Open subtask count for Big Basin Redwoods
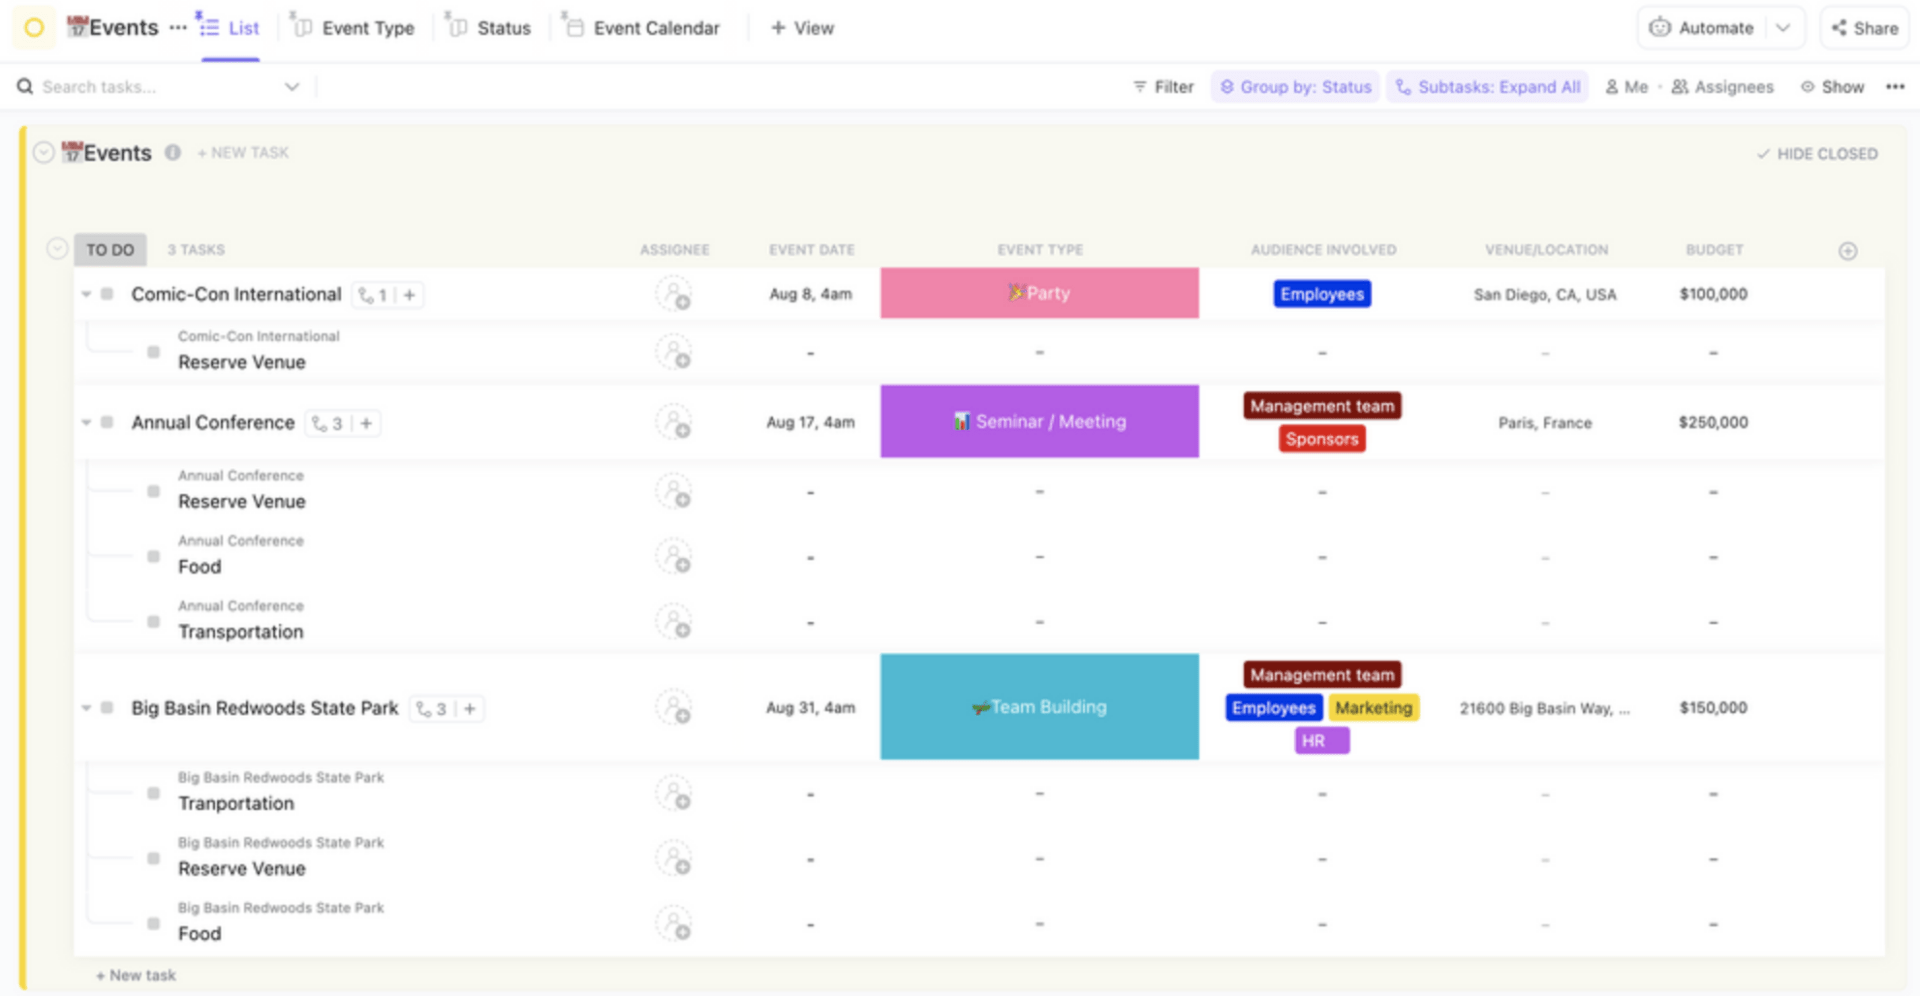This screenshot has height=996, width=1920. tap(432, 709)
